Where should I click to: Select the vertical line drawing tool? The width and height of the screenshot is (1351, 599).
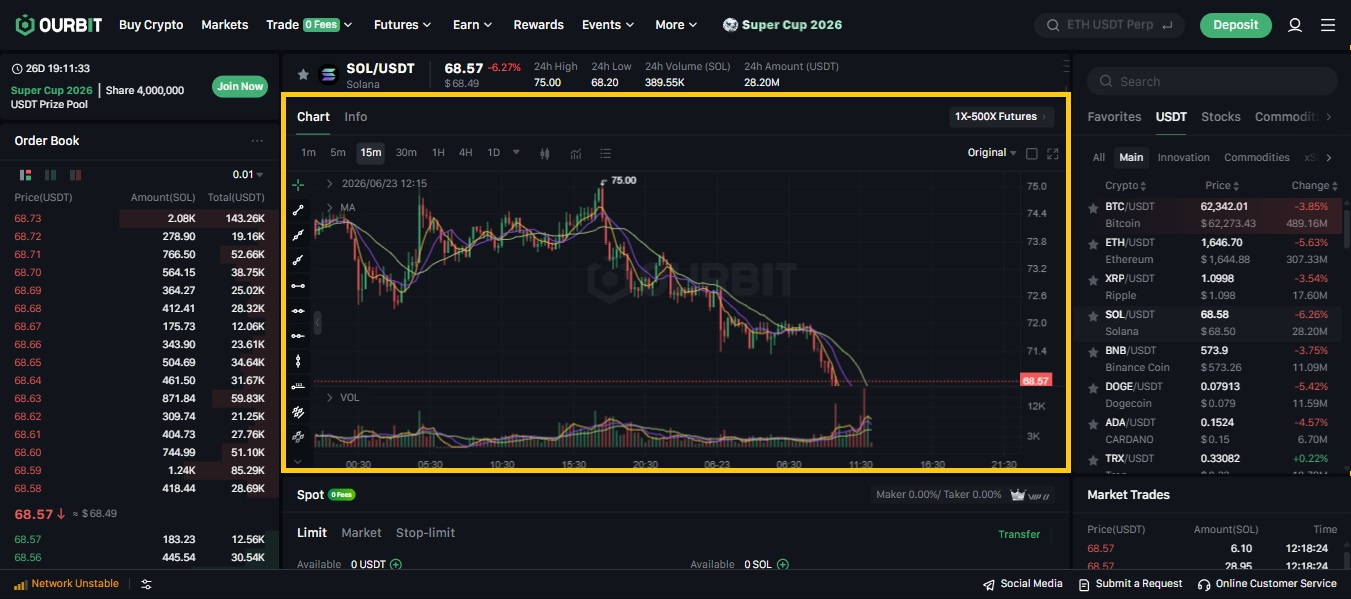[x=298, y=361]
